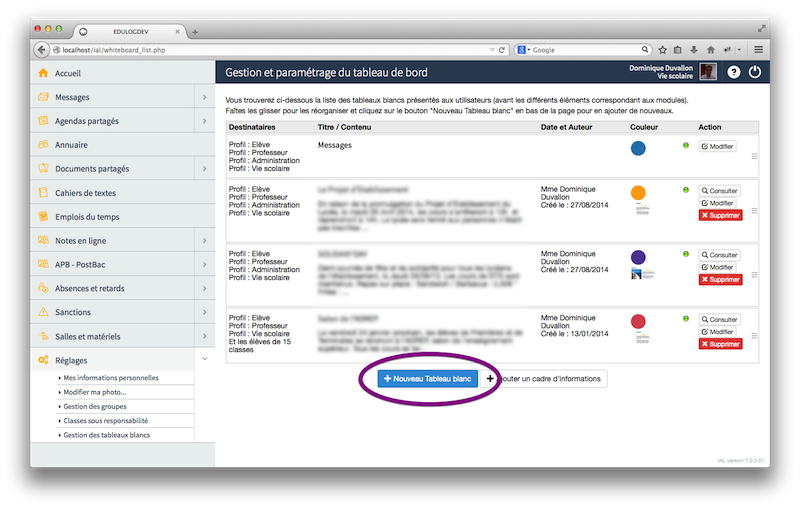Toggle green status dot on Messages row
The width and height of the screenshot is (800, 509).
(x=686, y=146)
